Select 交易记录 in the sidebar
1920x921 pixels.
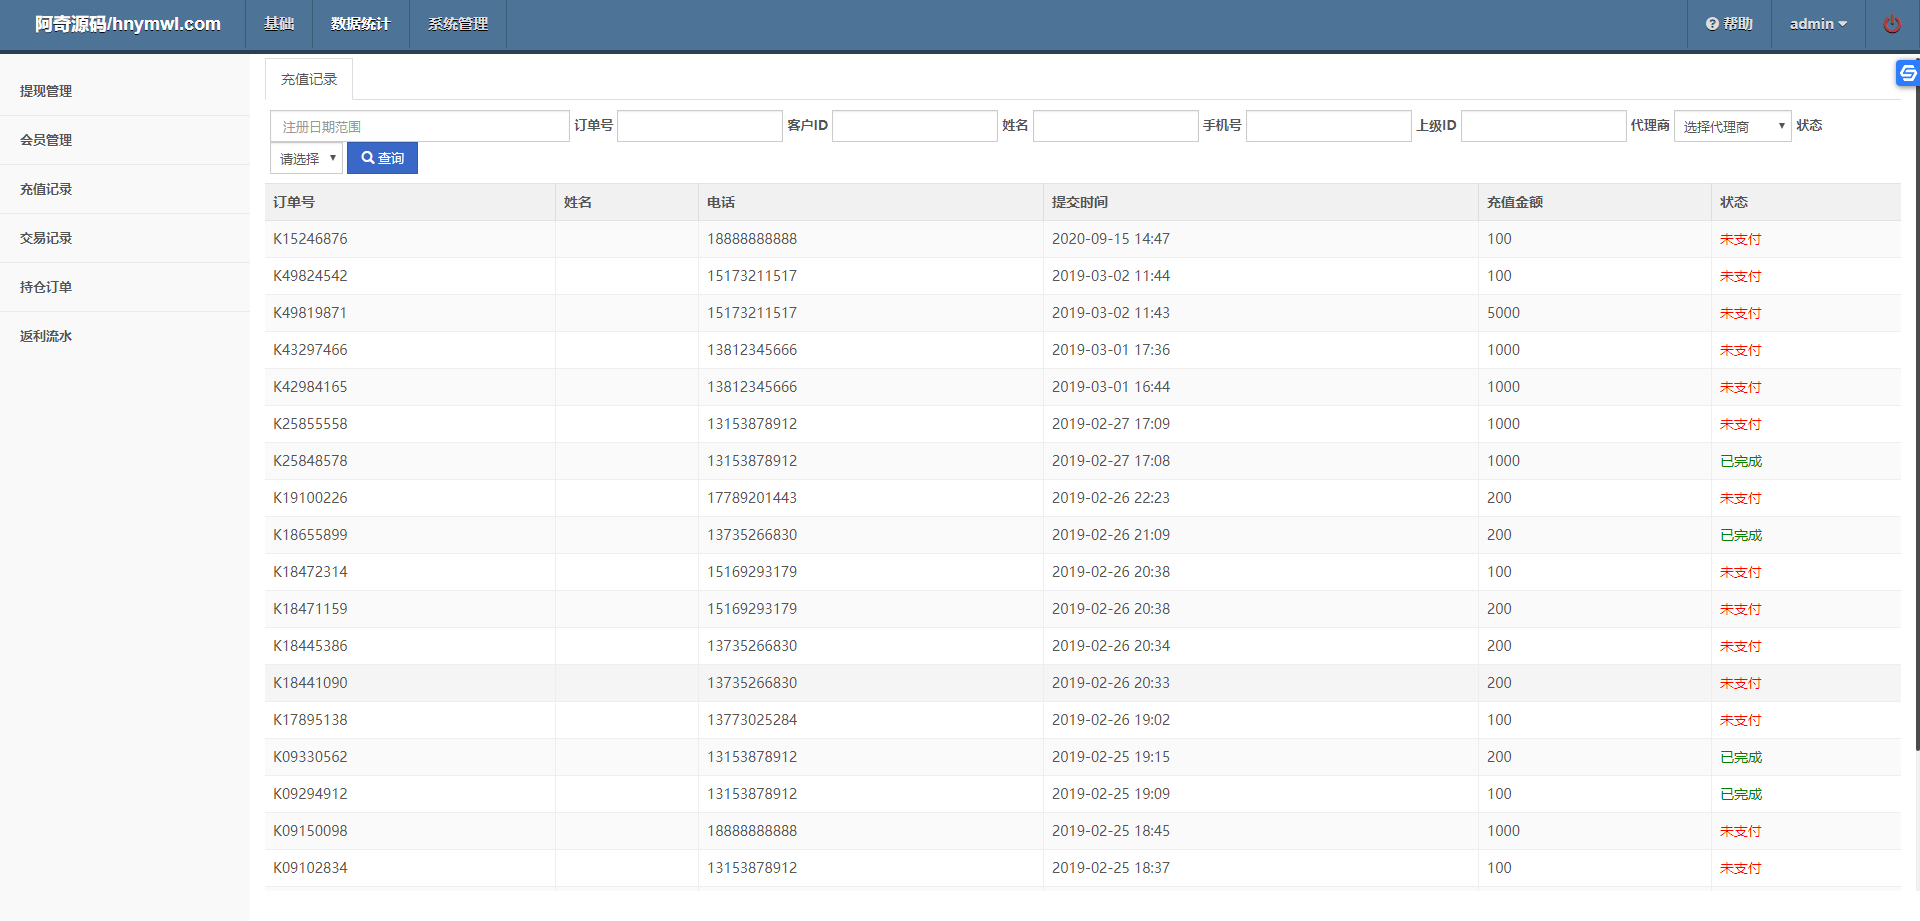tap(45, 238)
